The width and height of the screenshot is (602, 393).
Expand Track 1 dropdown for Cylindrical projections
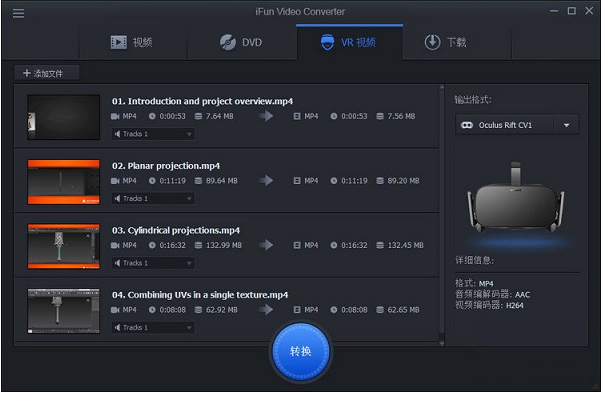(x=153, y=263)
